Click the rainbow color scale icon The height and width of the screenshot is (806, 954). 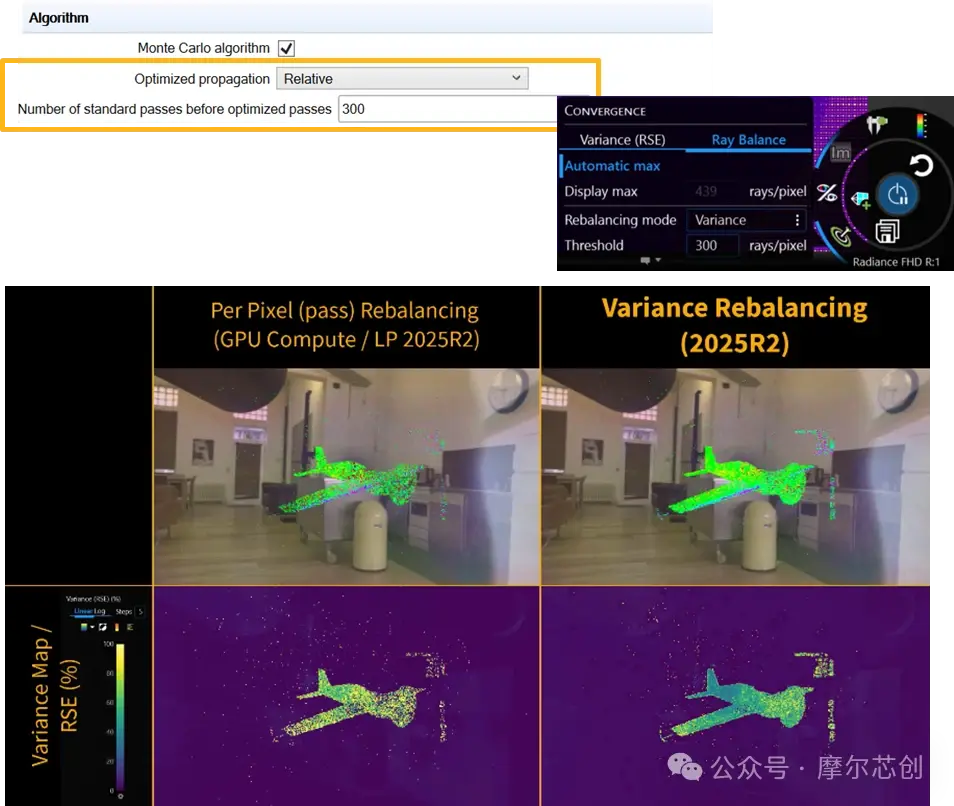point(921,126)
